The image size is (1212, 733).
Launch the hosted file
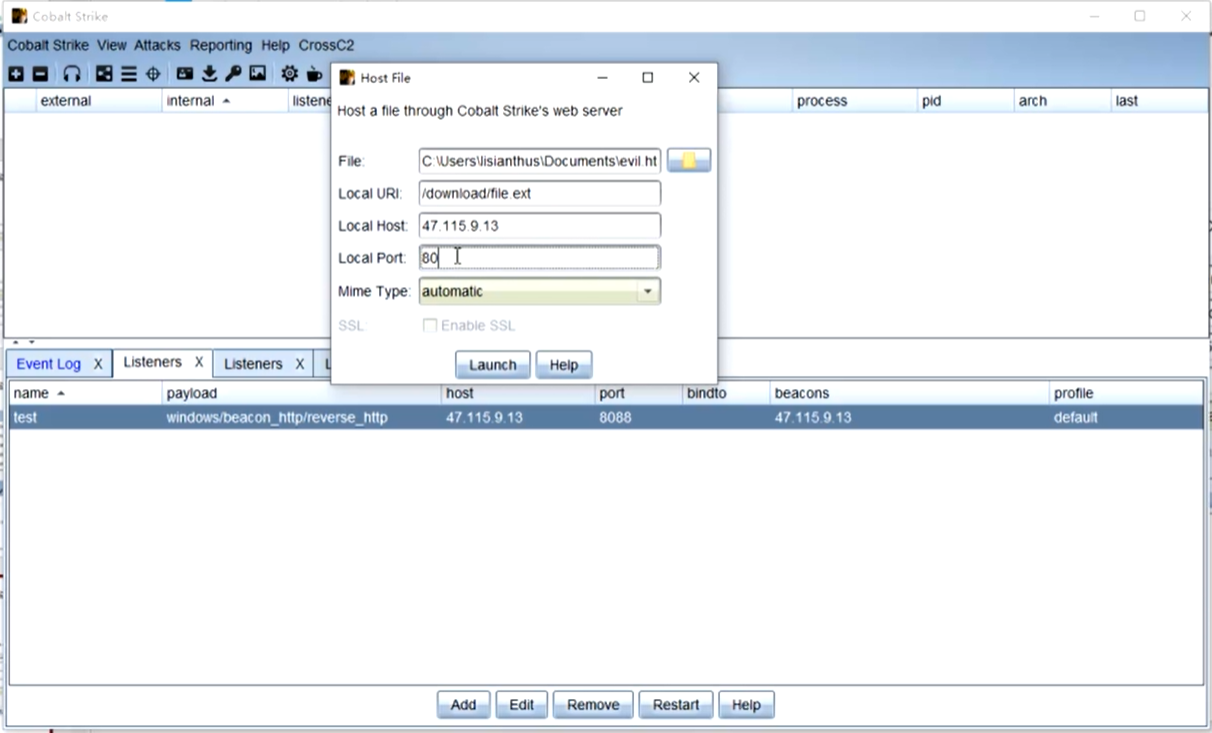pos(493,365)
